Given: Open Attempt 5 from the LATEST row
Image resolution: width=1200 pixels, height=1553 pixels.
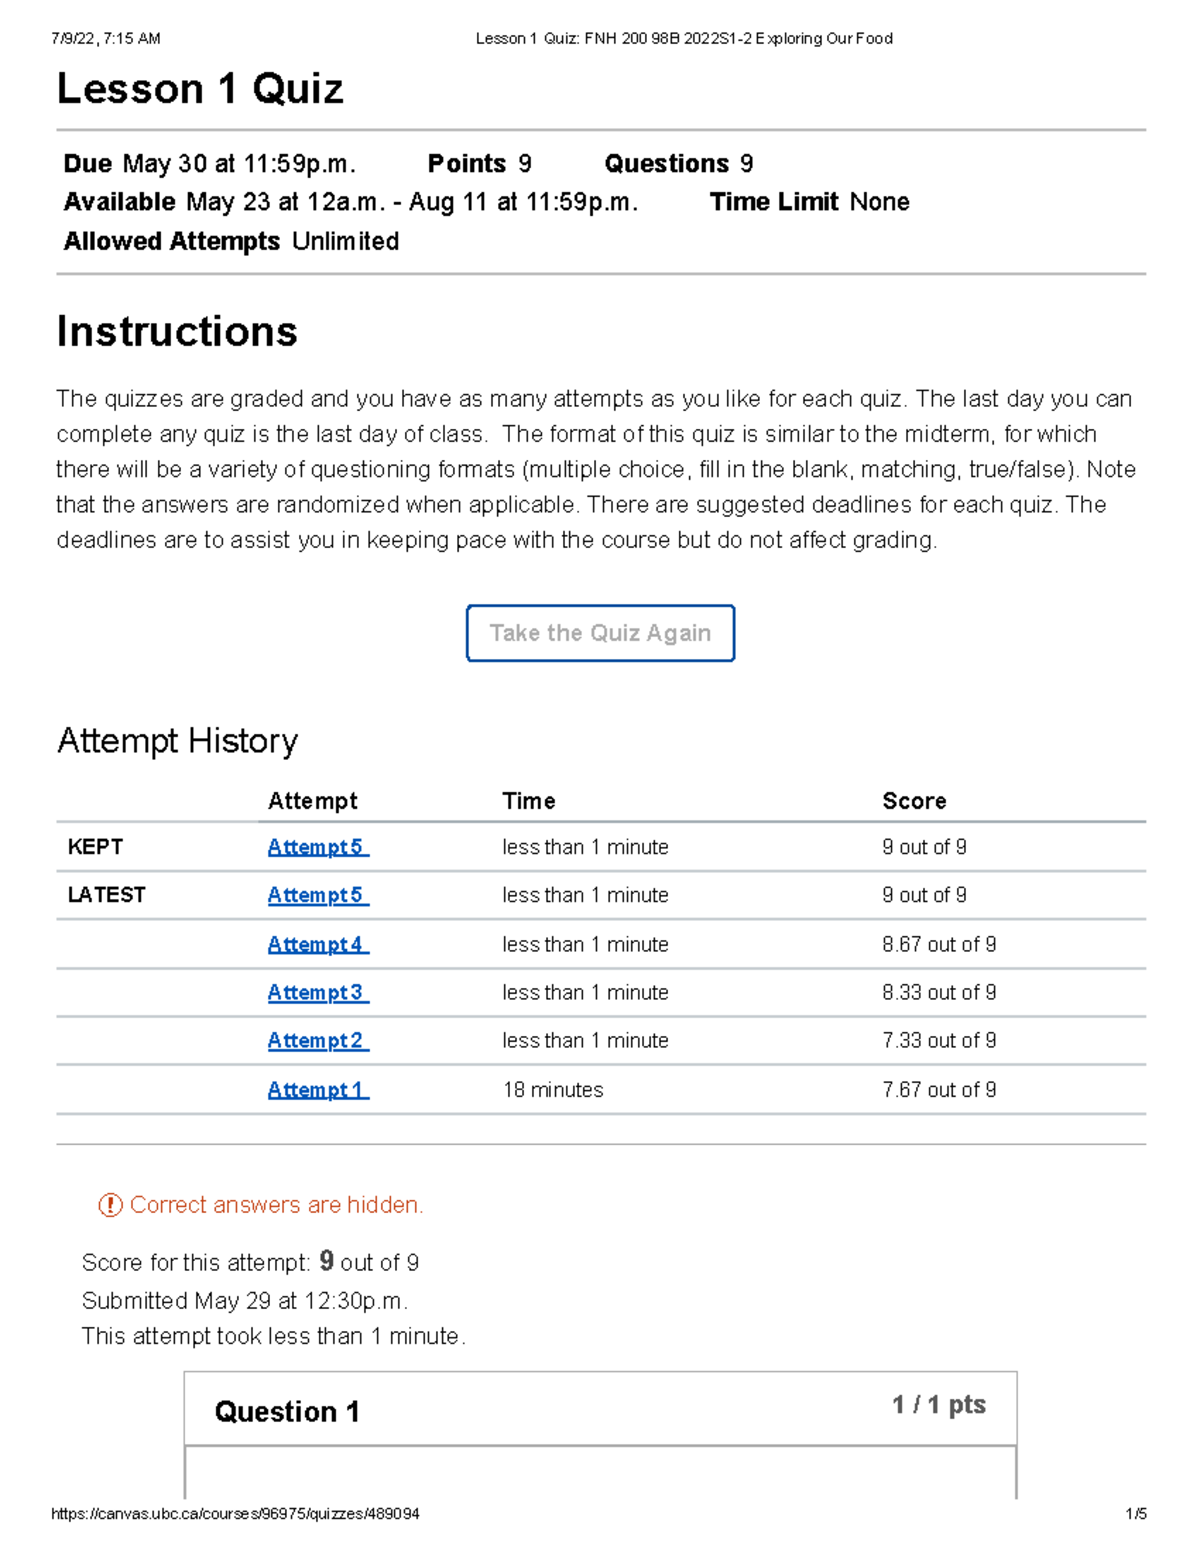Looking at the screenshot, I should (x=316, y=895).
